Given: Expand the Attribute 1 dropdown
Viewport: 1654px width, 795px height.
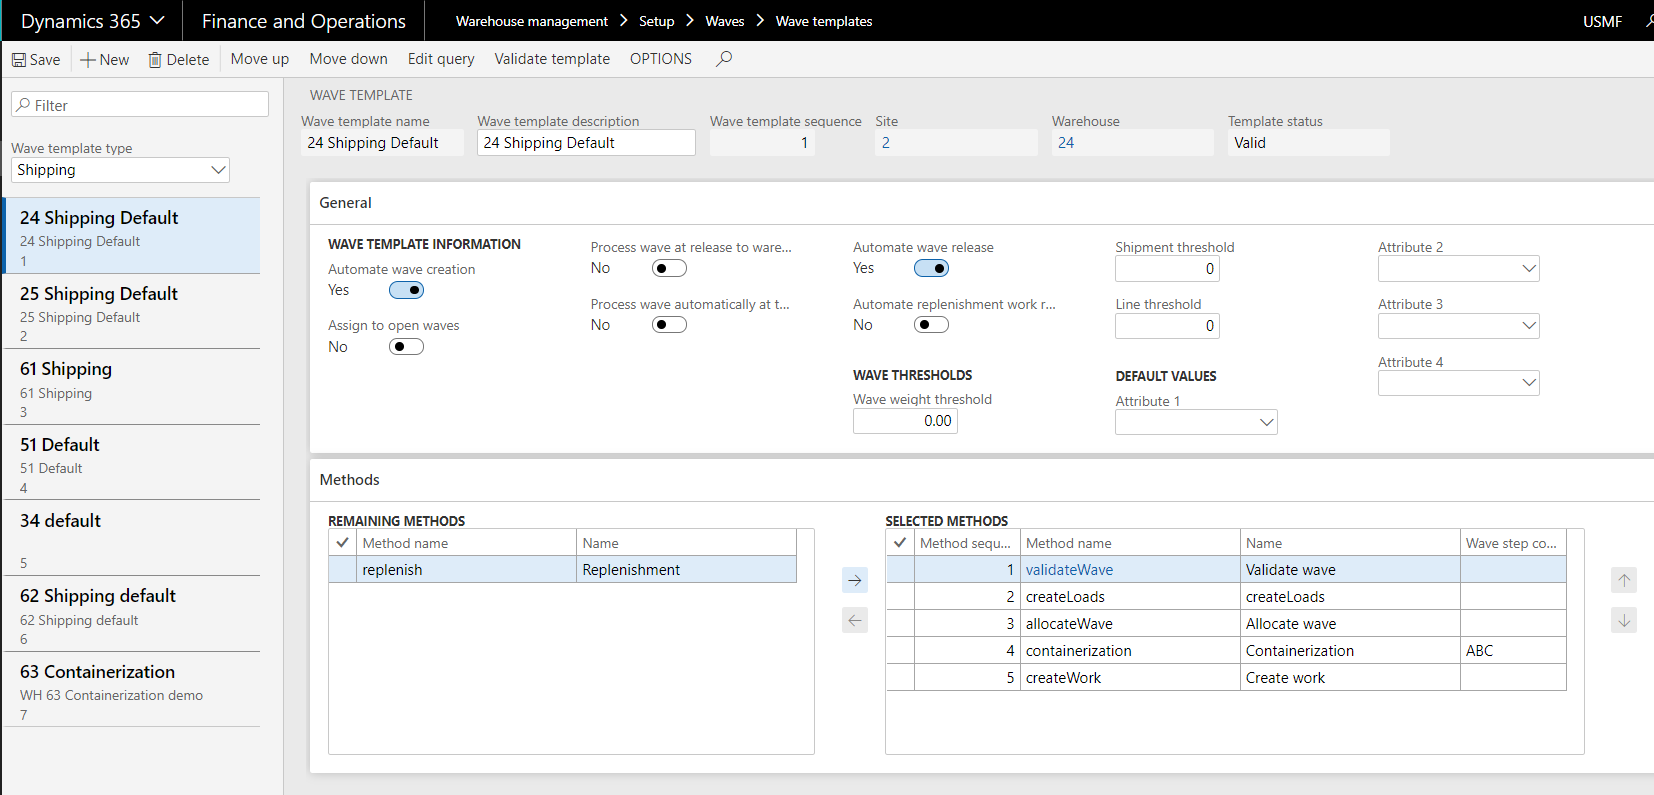Looking at the screenshot, I should [1266, 422].
